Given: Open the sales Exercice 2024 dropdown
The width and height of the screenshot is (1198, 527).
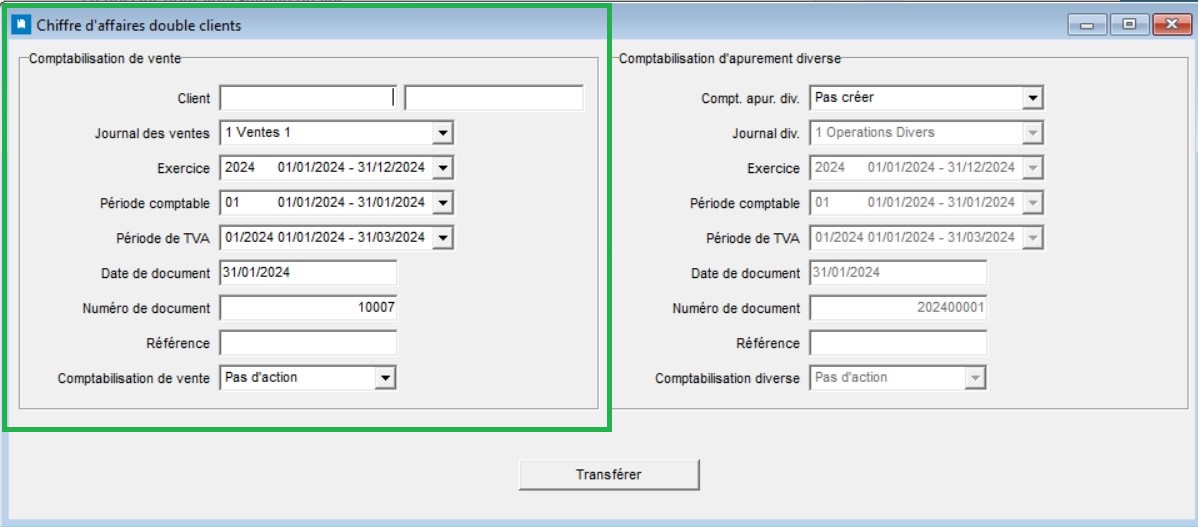Looking at the screenshot, I should 336,168.
